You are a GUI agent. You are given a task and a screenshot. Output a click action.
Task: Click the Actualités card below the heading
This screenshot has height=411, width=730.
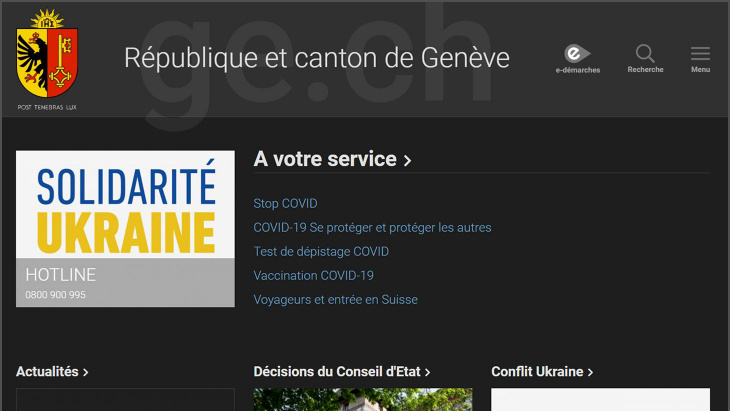tap(125, 400)
